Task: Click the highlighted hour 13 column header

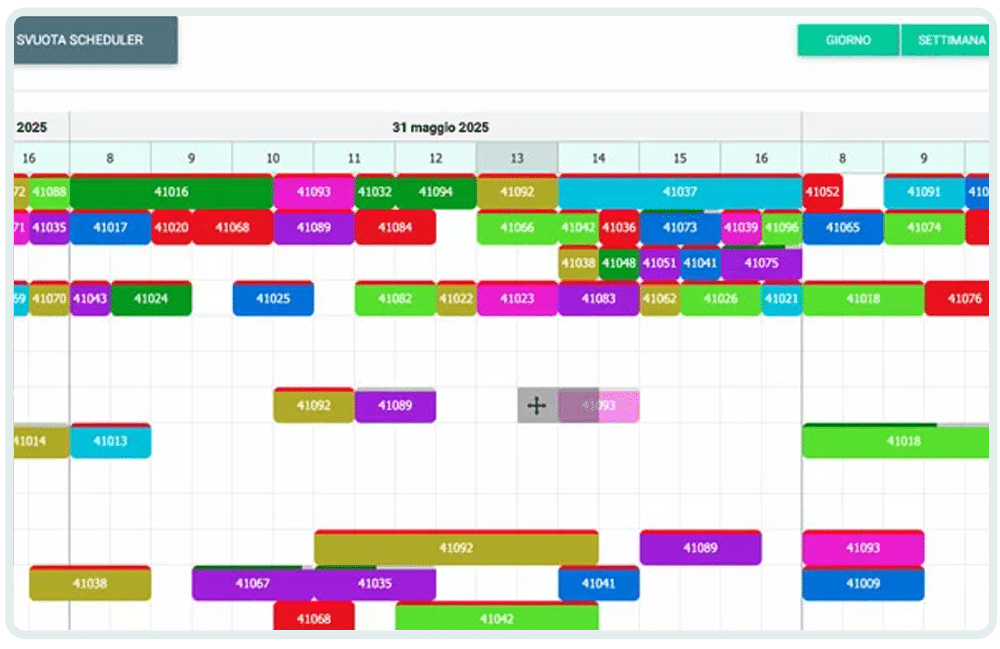Action: [517, 158]
